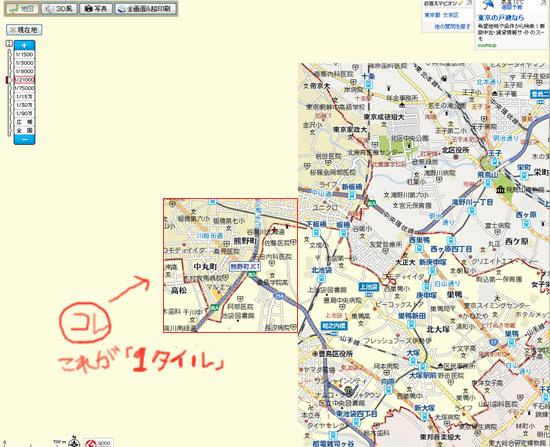This screenshot has width=550, height=447.
Task: Select the 1/1500 scale level
Action: [x=24, y=54]
